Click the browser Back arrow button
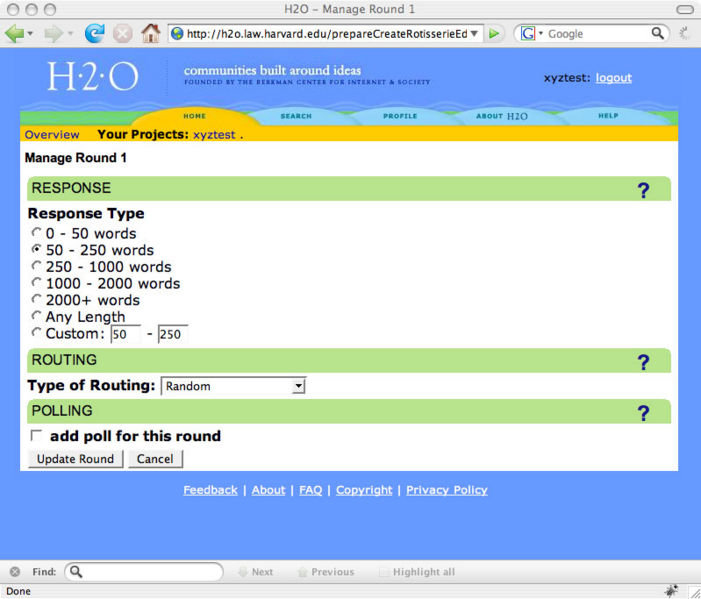Viewport: 701px width, 599px height. (15, 33)
